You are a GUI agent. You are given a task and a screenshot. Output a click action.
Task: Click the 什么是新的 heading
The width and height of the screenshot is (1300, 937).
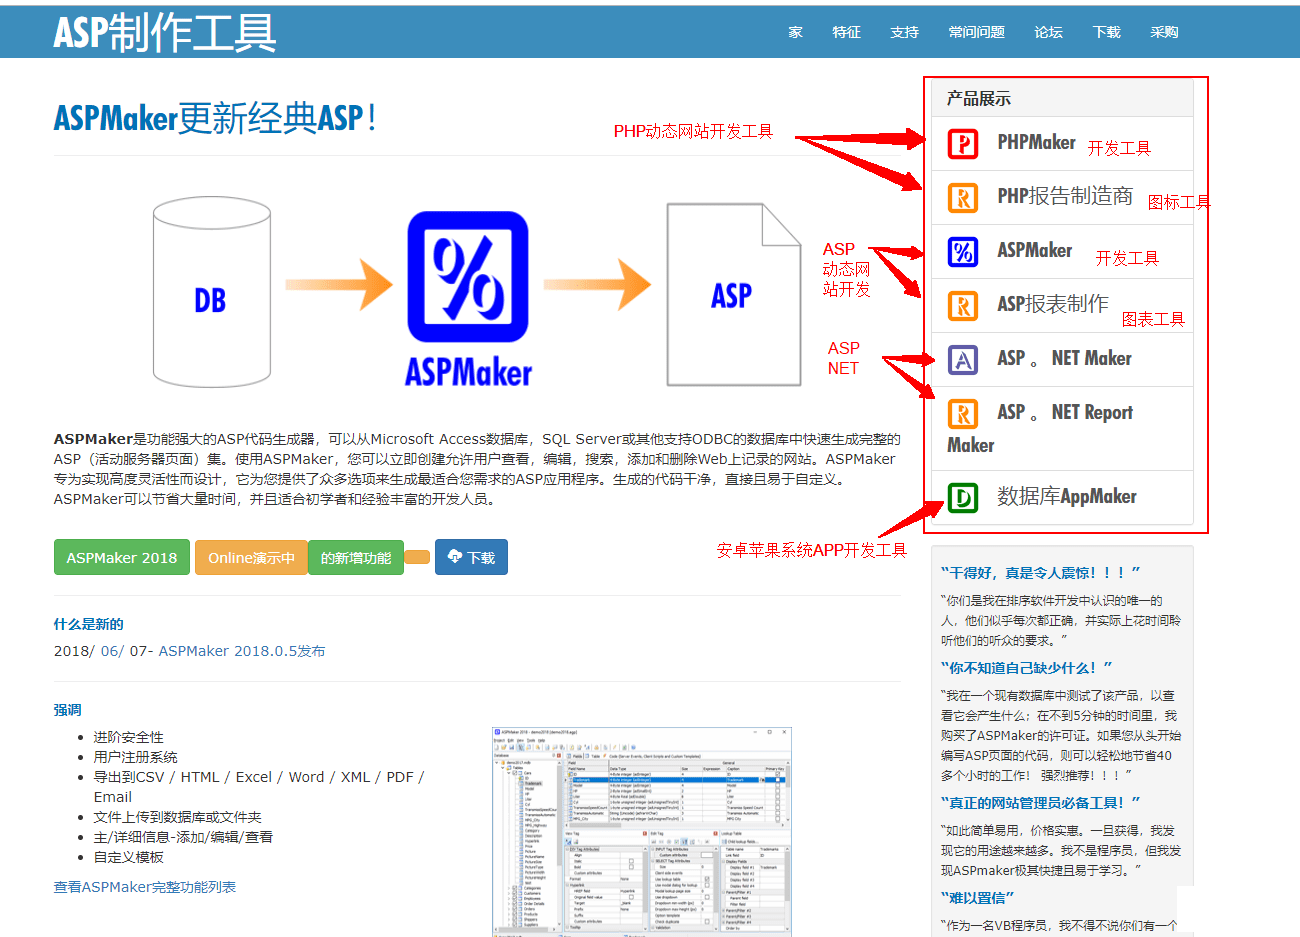pyautogui.click(x=89, y=624)
